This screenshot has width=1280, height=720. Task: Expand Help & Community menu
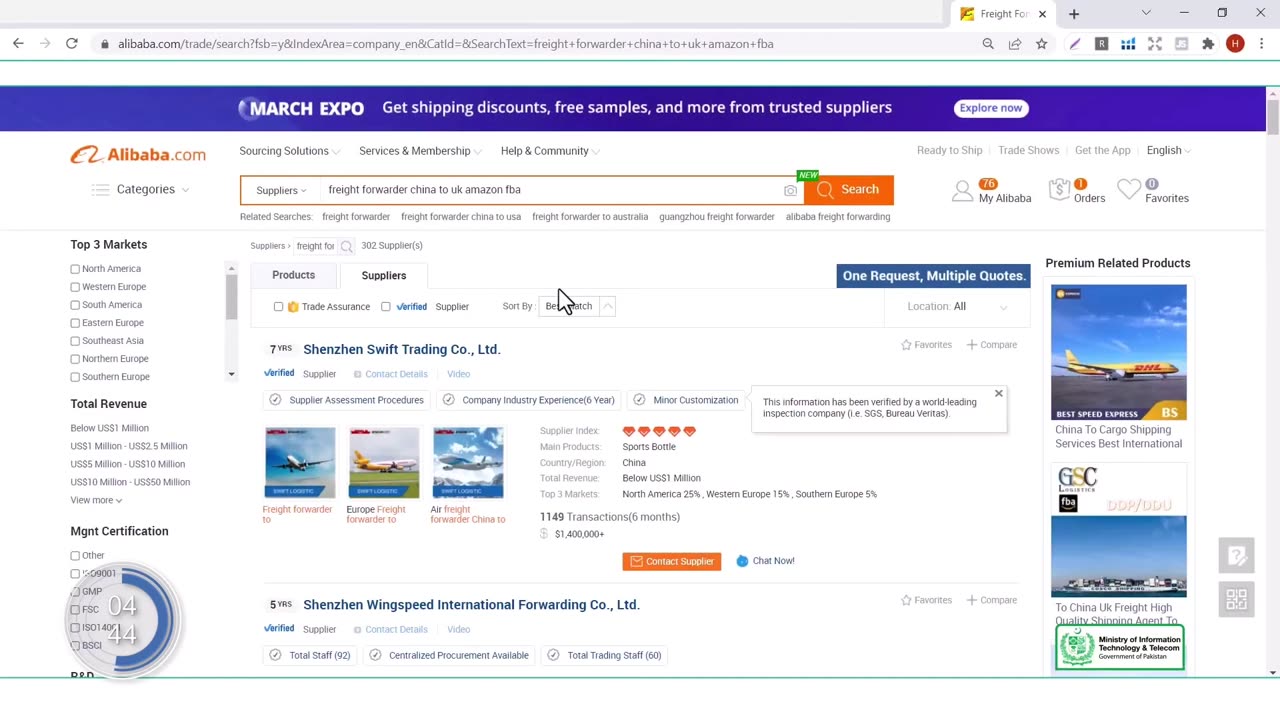550,151
